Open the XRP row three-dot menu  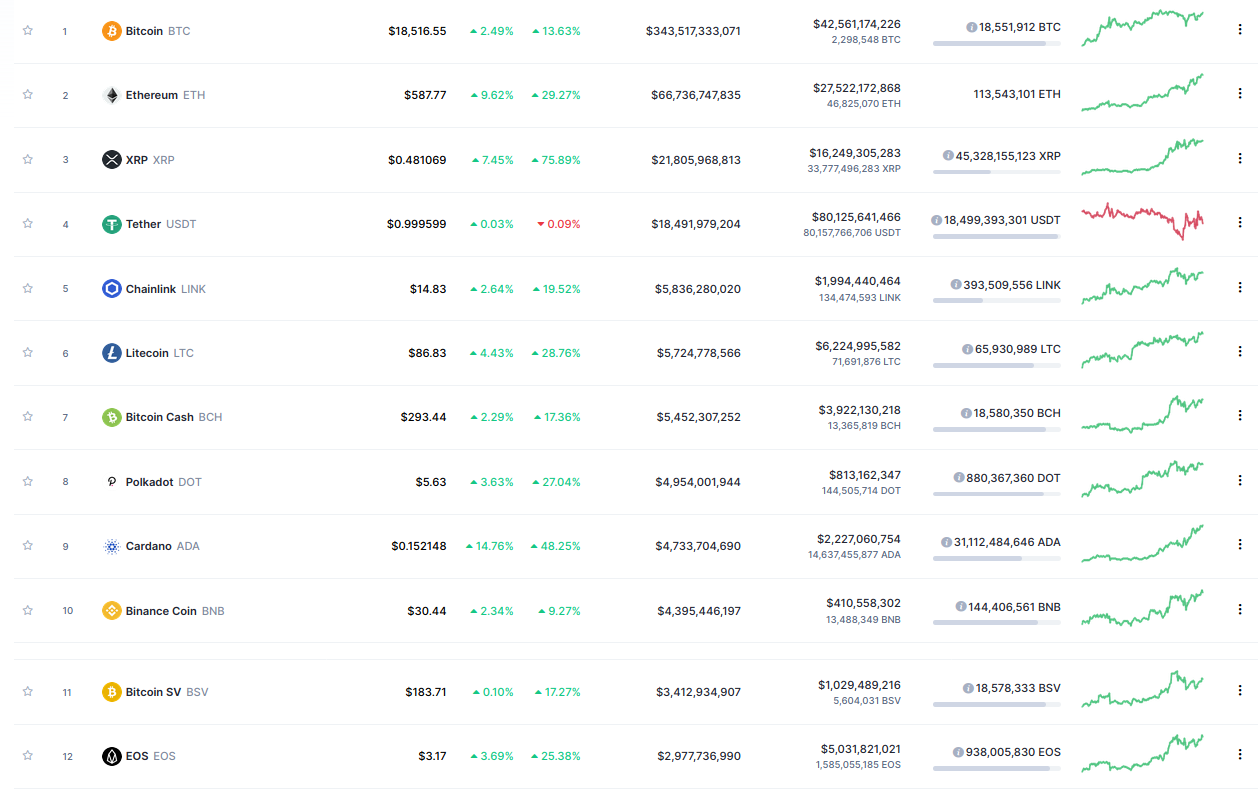point(1240,158)
